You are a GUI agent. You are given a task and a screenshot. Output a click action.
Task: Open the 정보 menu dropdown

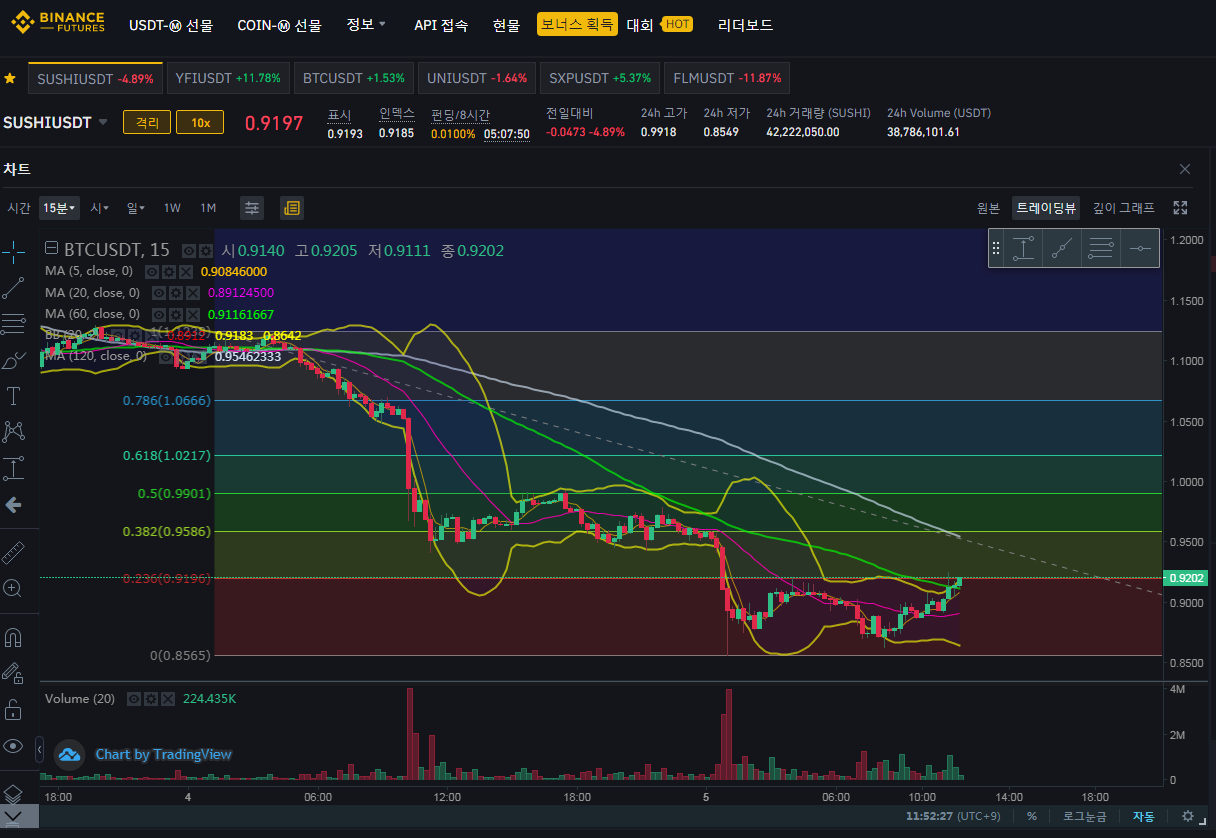click(366, 24)
